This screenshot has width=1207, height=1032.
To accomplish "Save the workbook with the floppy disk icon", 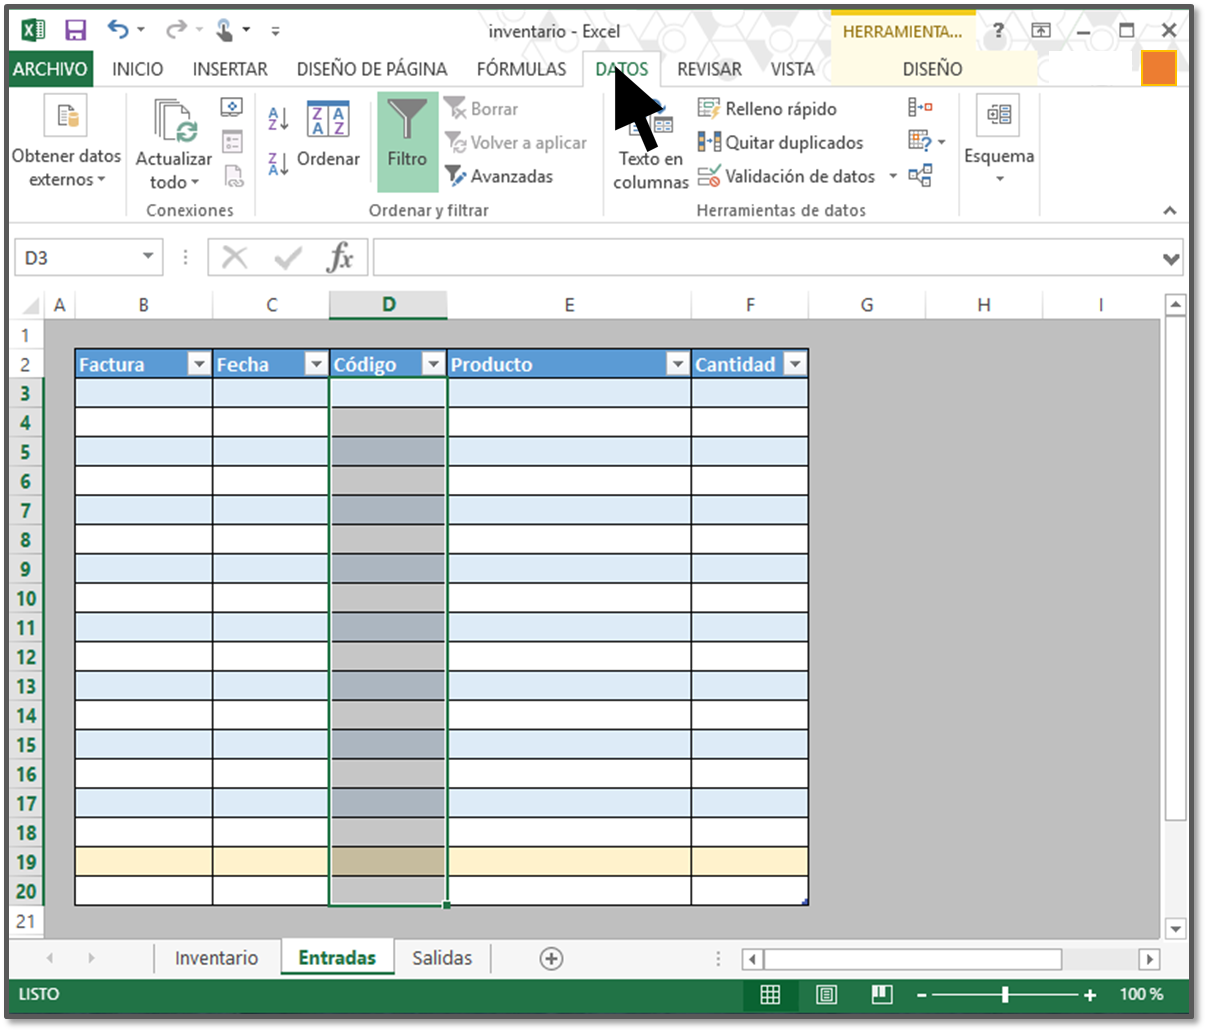I will [x=75, y=31].
